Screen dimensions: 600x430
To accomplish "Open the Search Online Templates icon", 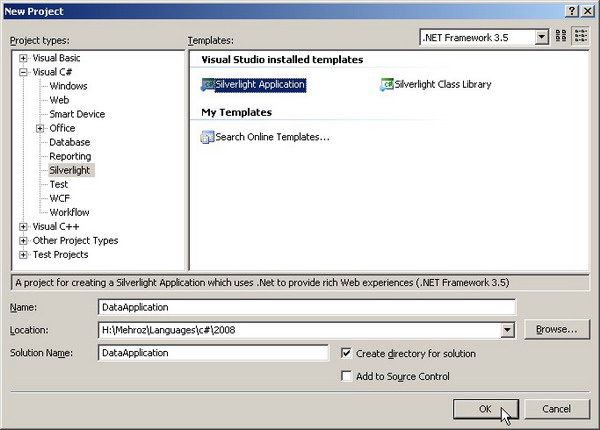I will coord(207,137).
